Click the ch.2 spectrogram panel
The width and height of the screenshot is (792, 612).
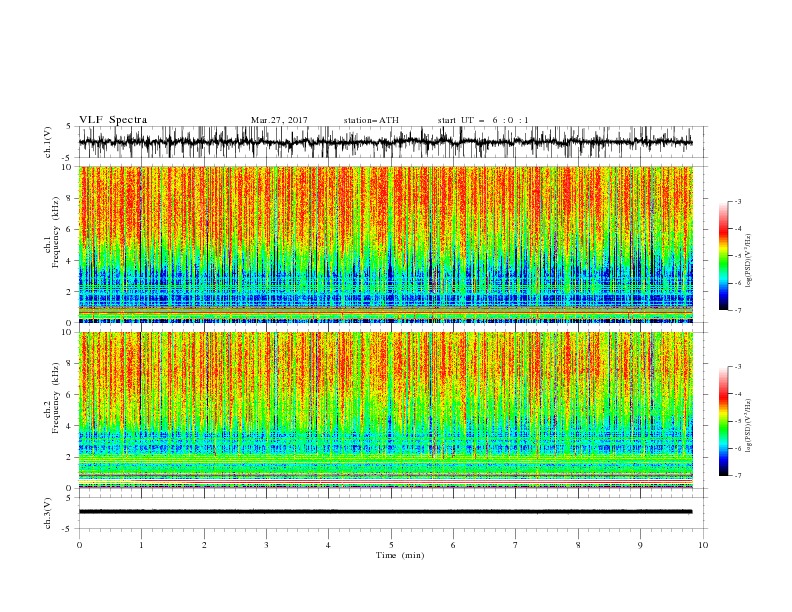click(386, 410)
